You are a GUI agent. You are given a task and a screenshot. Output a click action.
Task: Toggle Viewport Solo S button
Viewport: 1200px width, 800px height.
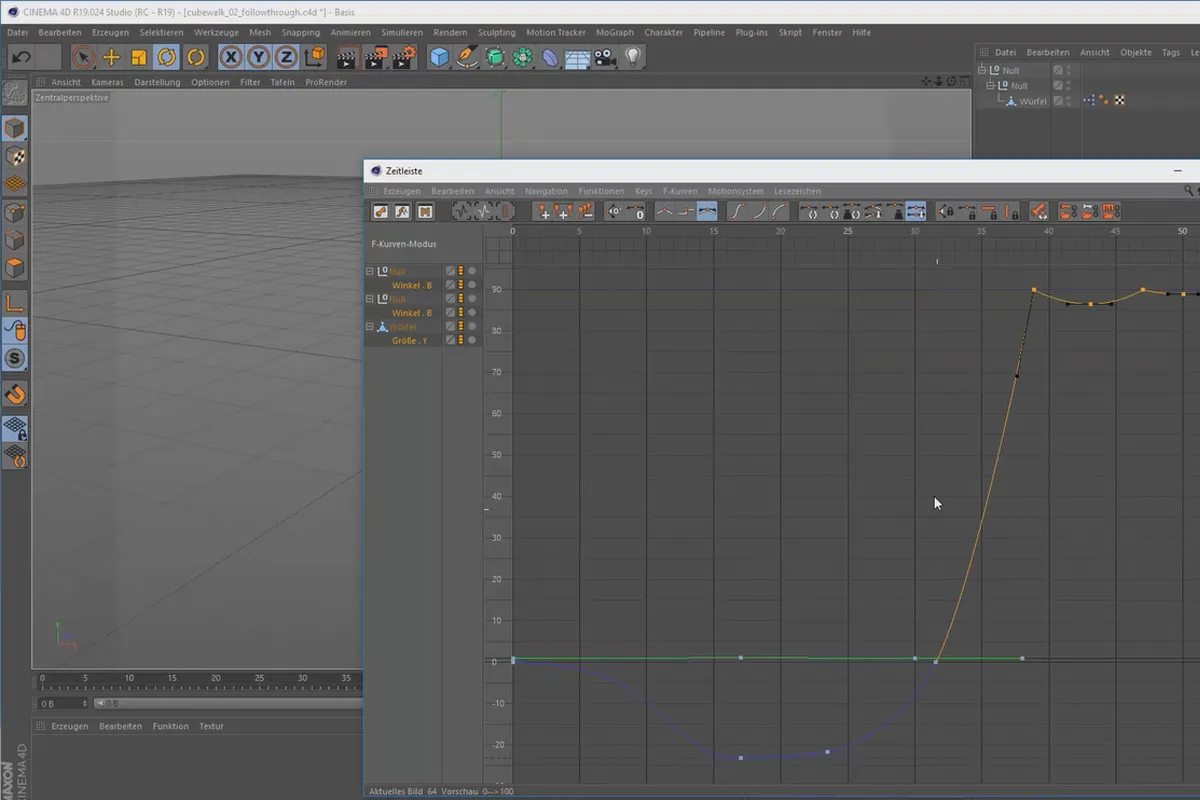[15, 358]
